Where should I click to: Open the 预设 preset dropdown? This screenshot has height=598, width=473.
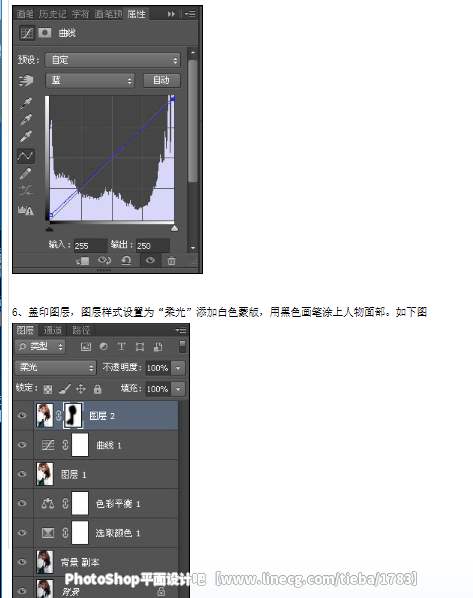point(113,60)
